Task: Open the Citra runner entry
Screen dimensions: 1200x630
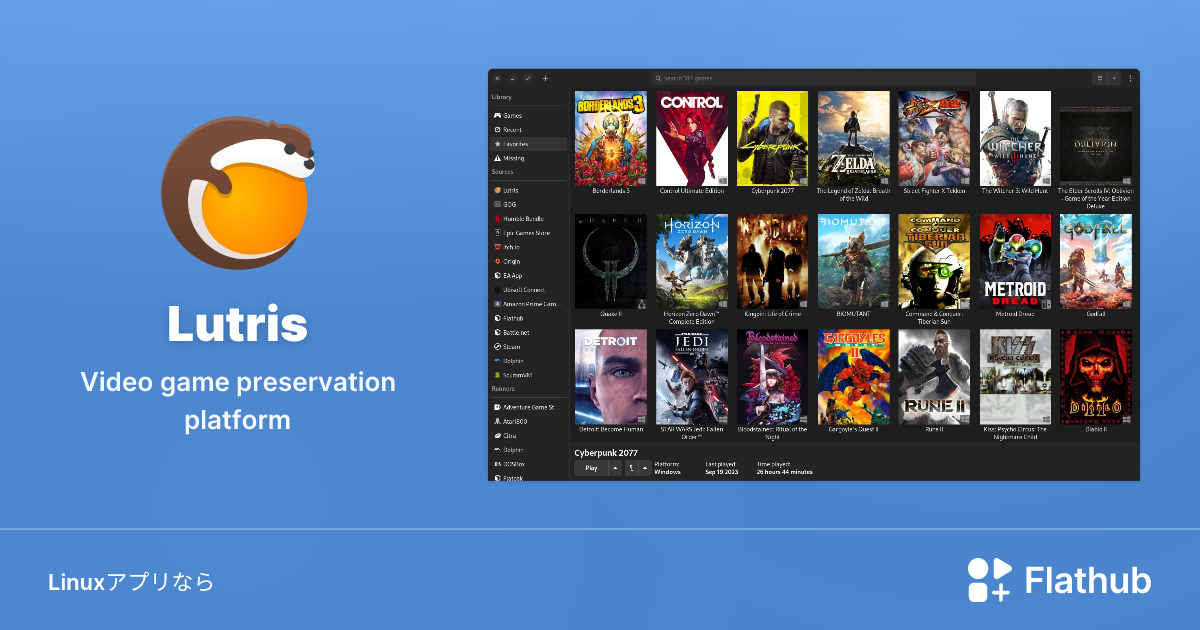Action: click(510, 436)
